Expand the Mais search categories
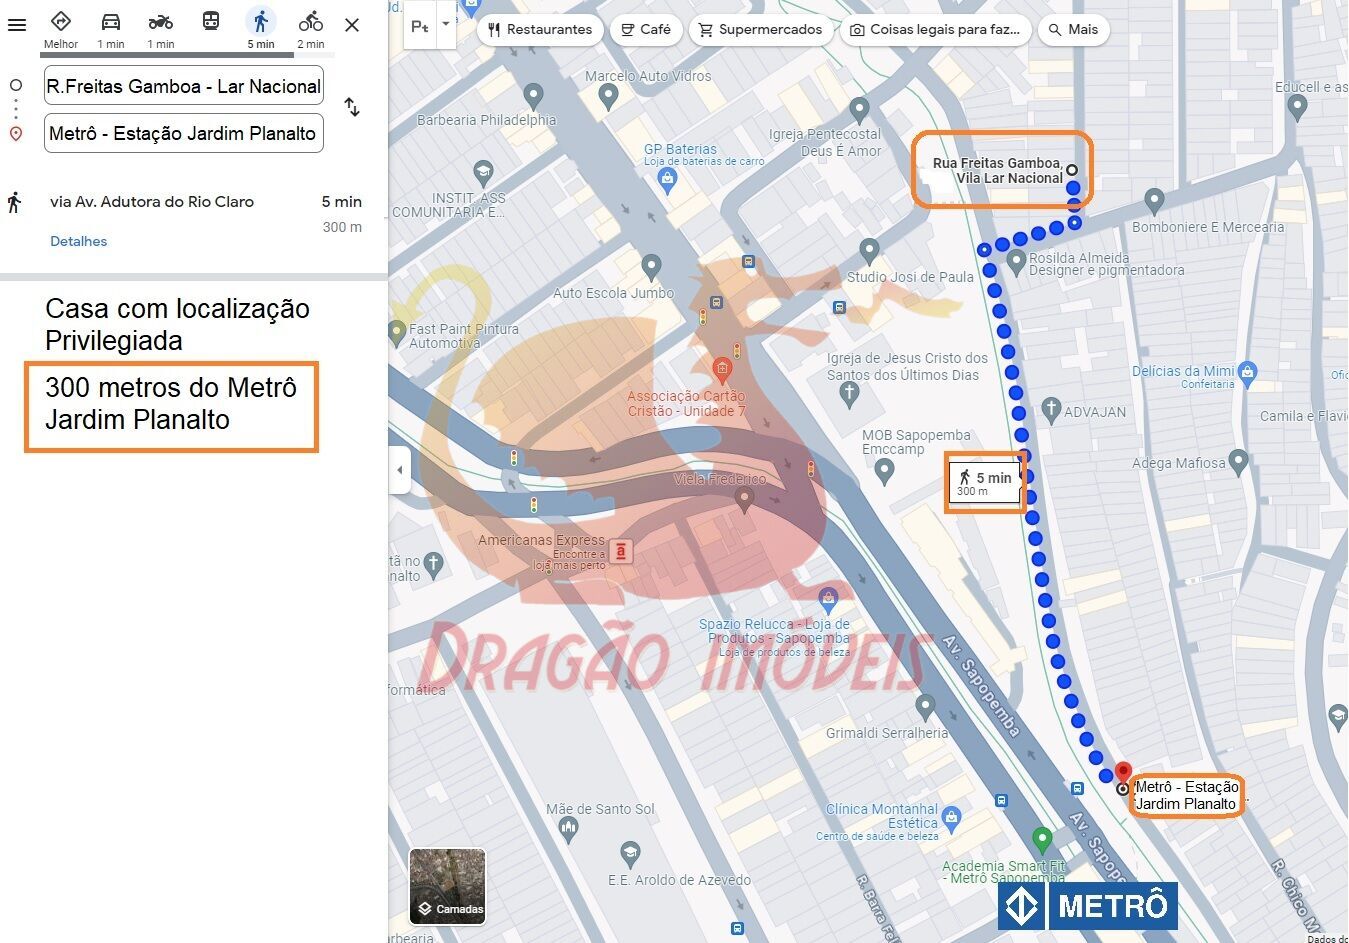1349x943 pixels. [1073, 30]
